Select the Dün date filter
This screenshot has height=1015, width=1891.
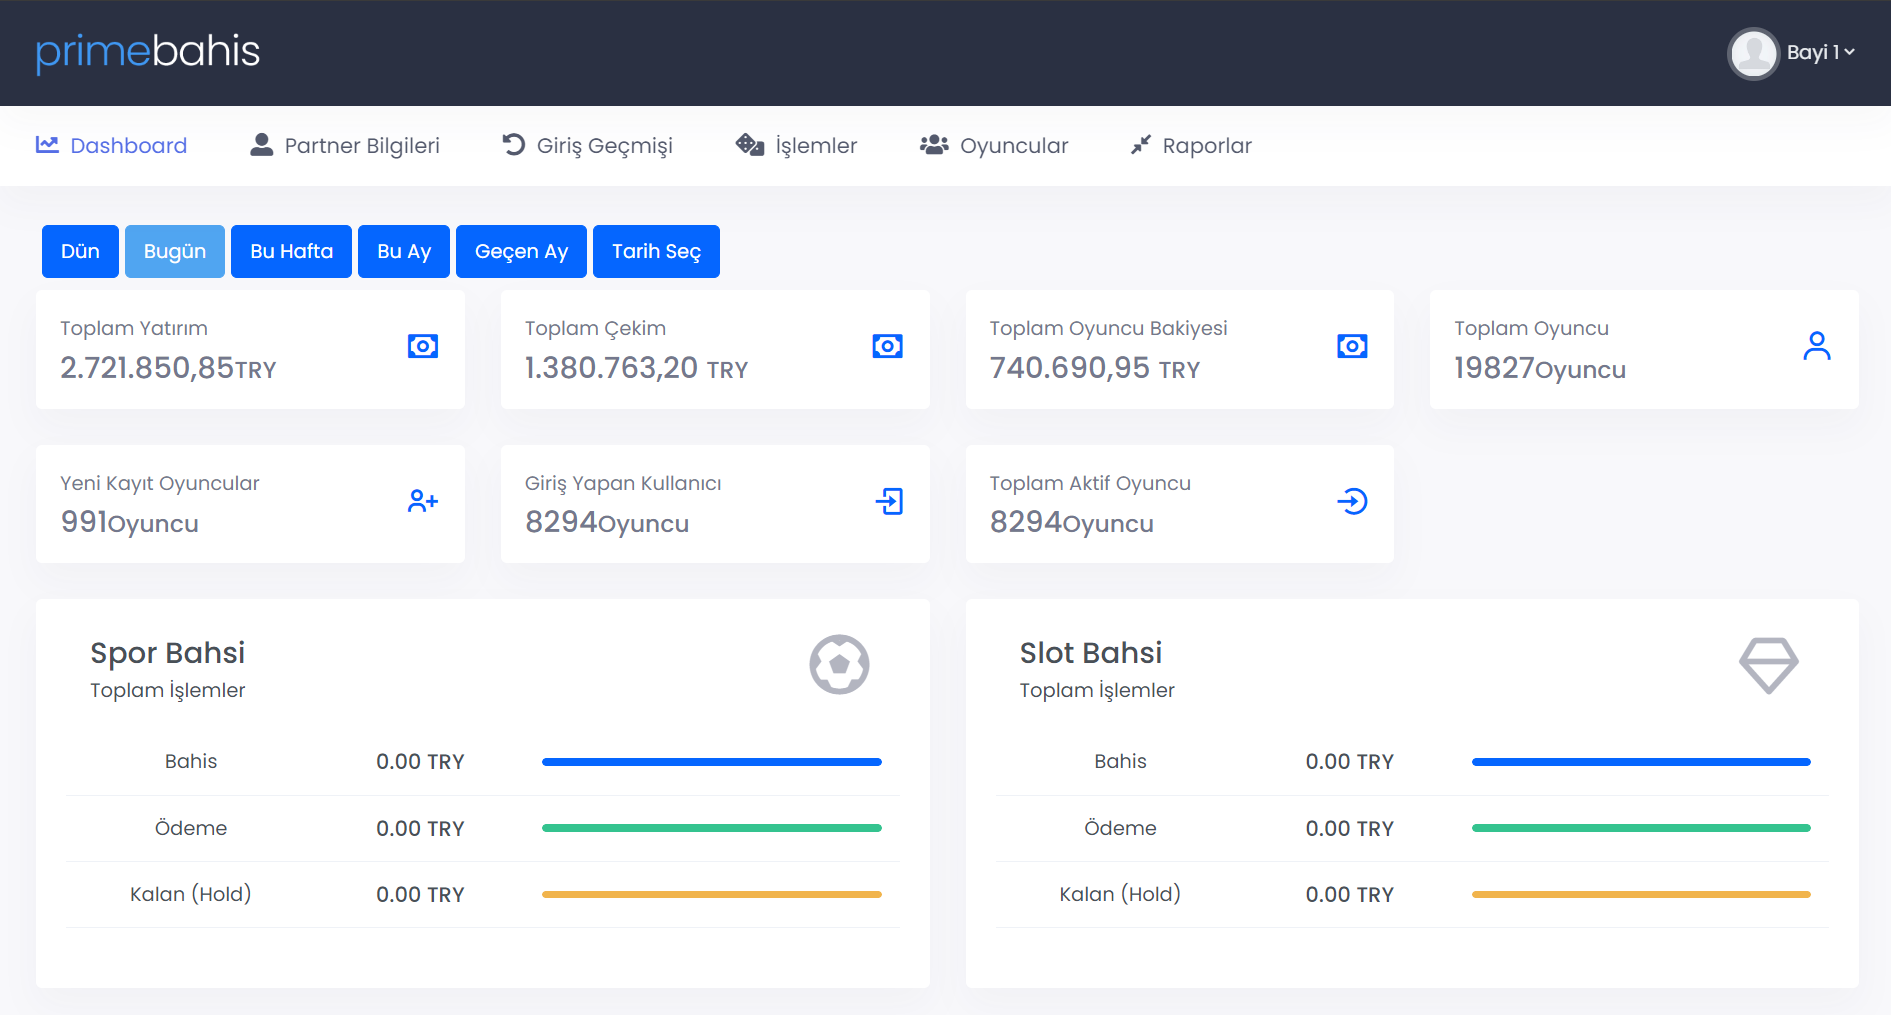tap(80, 252)
